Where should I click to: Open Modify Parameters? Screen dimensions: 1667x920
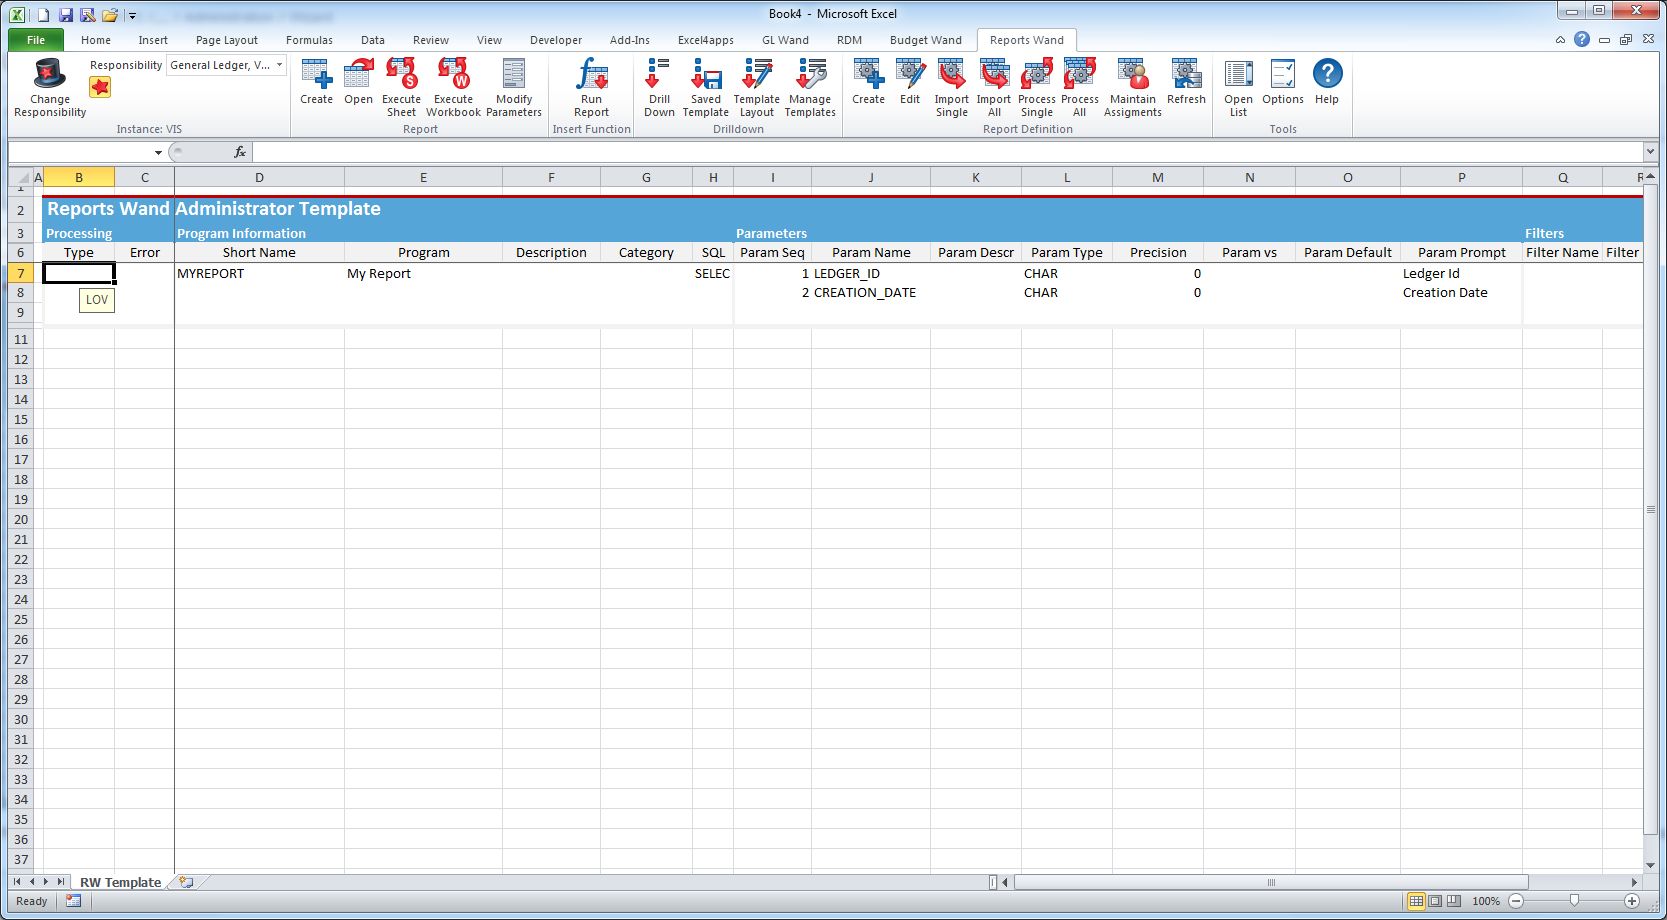click(x=514, y=88)
